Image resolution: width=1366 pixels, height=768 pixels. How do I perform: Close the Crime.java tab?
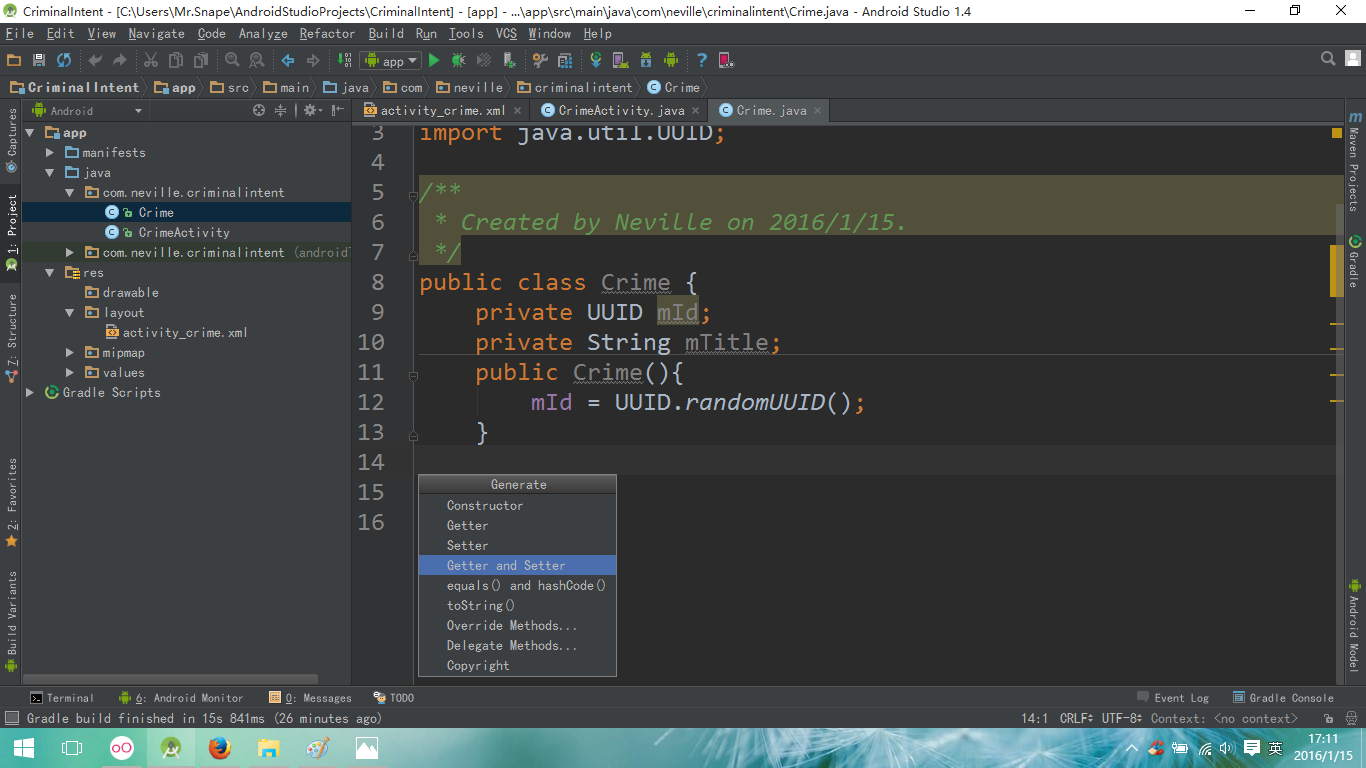point(817,110)
